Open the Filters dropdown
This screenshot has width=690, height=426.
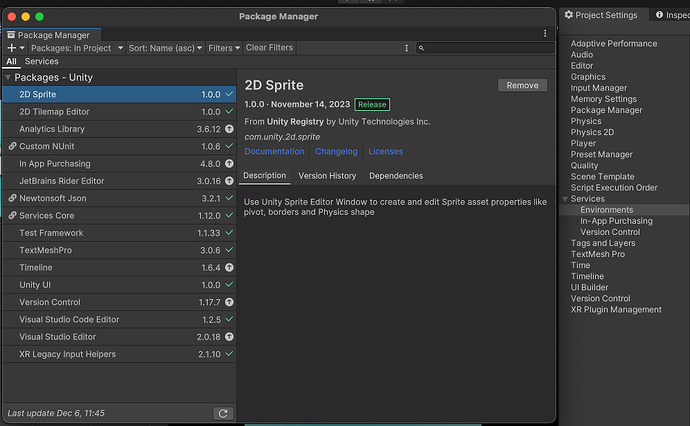(222, 48)
